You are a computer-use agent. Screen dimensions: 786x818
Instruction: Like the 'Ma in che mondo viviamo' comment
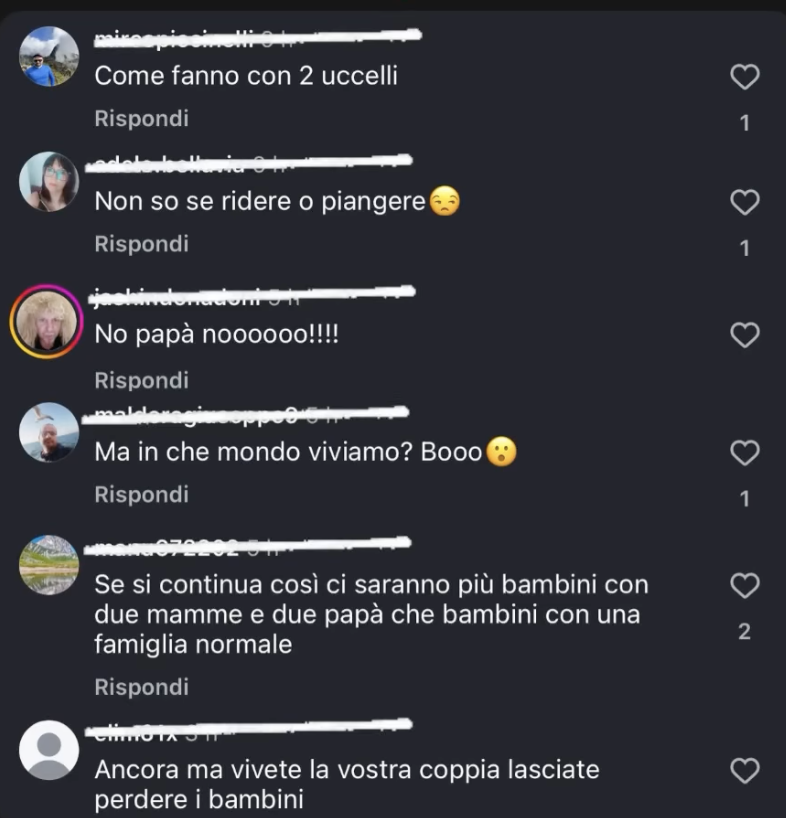click(x=744, y=452)
